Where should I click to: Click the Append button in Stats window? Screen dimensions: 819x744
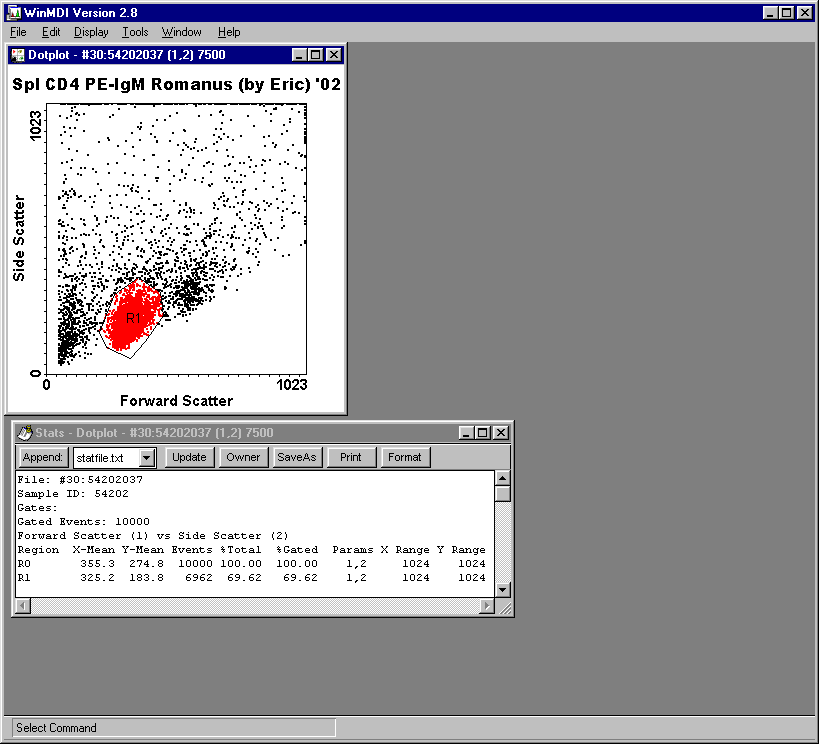pos(43,457)
